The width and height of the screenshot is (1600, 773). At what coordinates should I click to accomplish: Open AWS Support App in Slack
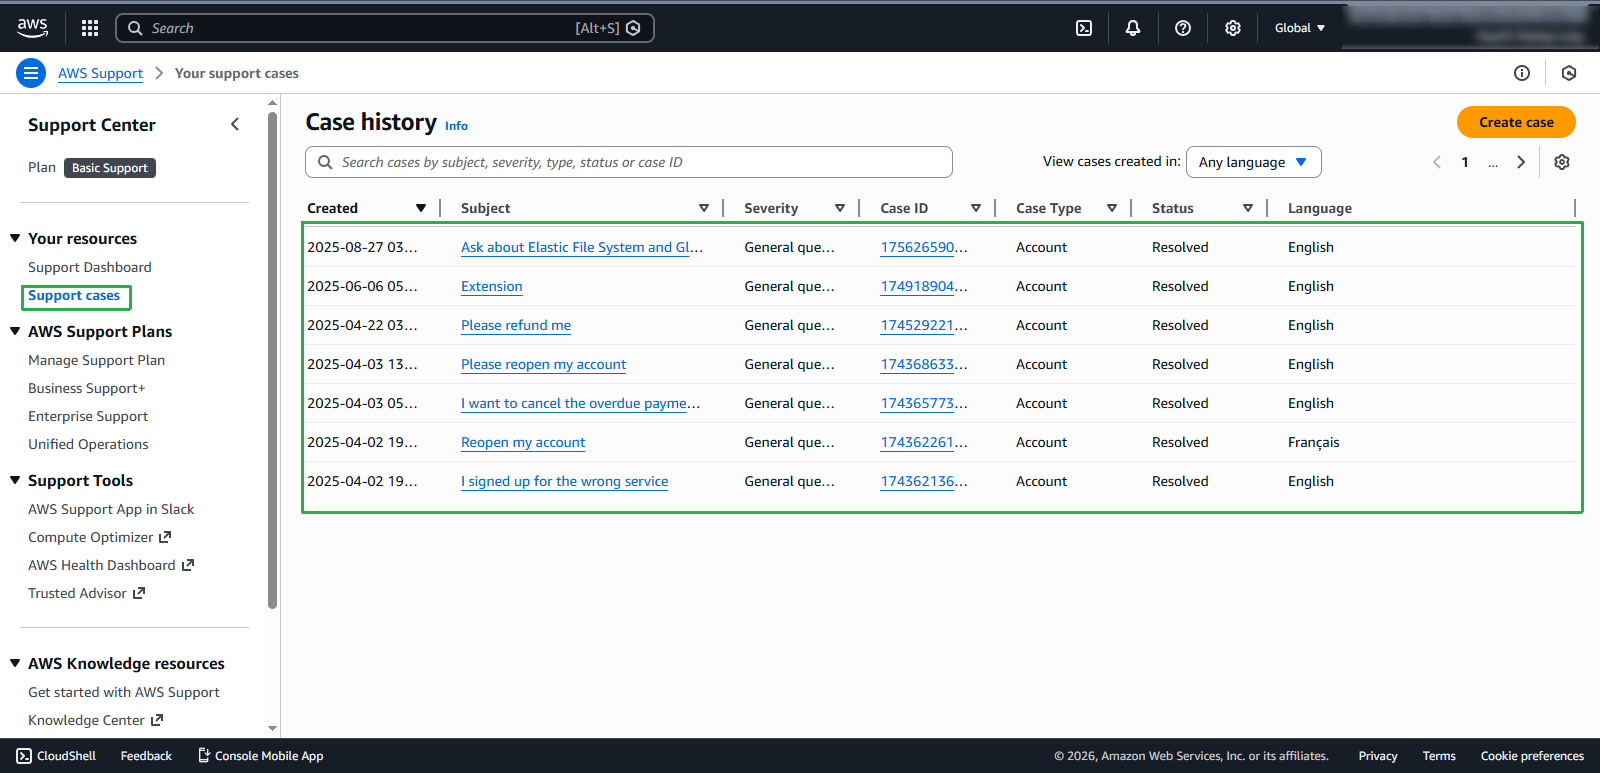tap(111, 509)
